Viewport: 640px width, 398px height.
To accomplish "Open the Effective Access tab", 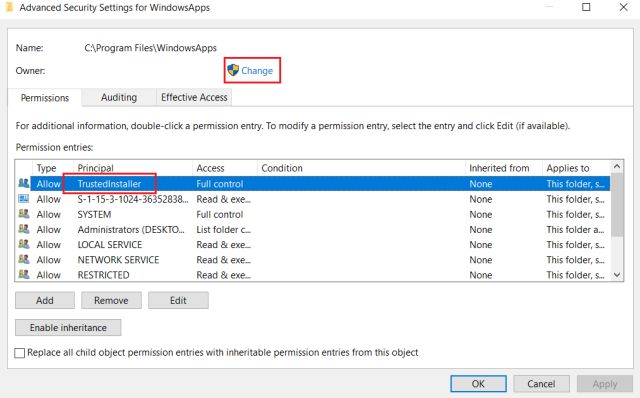I will 194,97.
